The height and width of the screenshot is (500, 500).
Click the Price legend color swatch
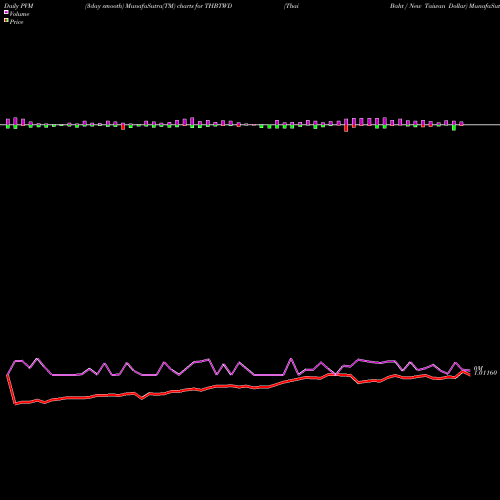click(6, 20)
